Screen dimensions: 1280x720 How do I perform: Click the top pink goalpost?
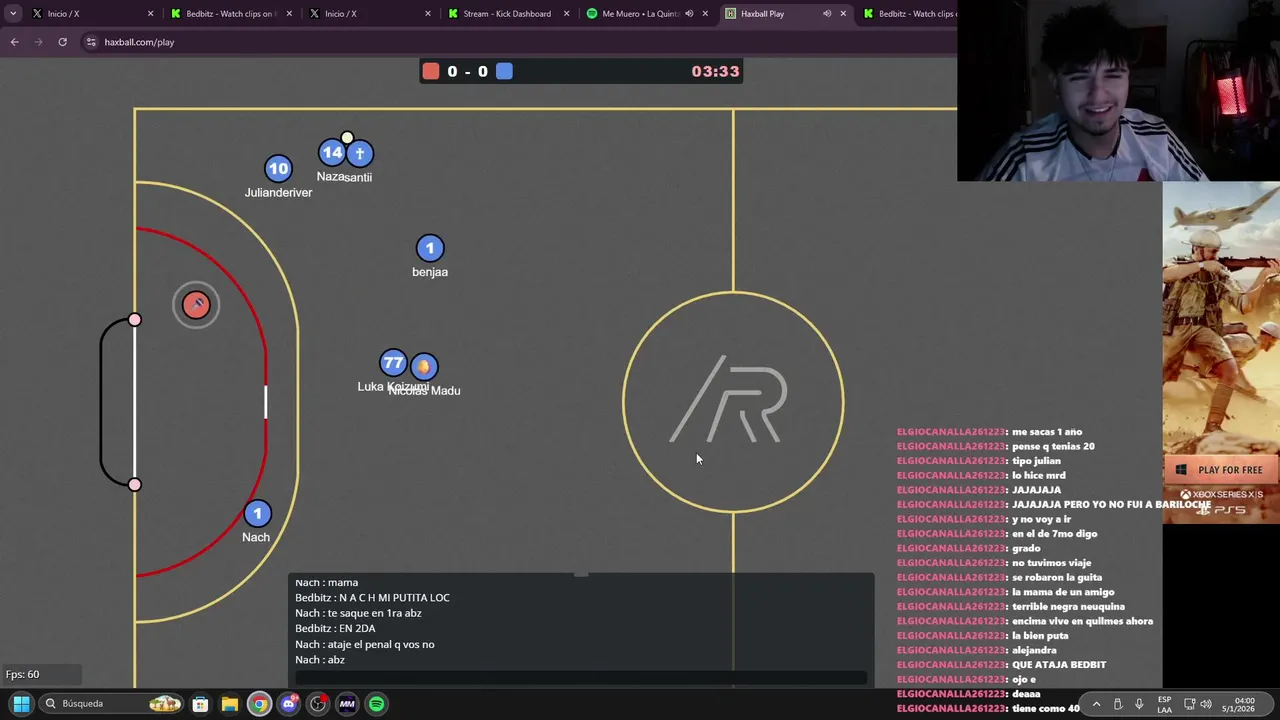coord(135,320)
